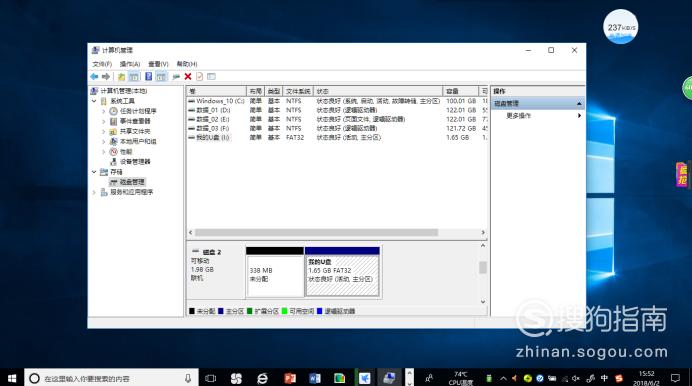Open the 帮助(H) menu
Viewport: 692px width, 386px height.
pos(187,64)
